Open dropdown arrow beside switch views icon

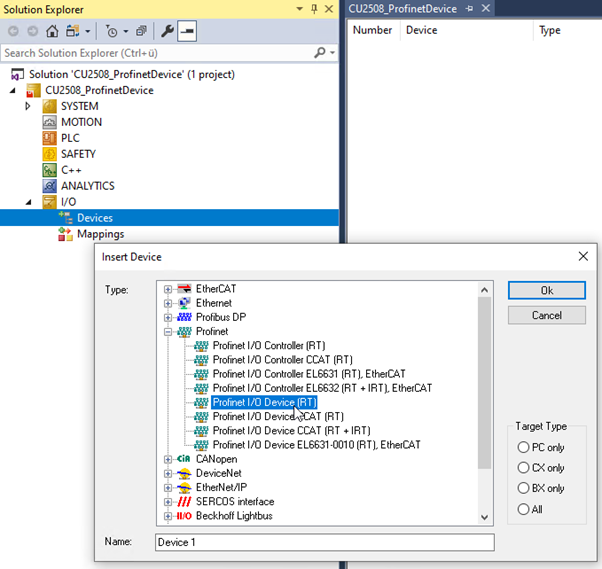[88, 31]
